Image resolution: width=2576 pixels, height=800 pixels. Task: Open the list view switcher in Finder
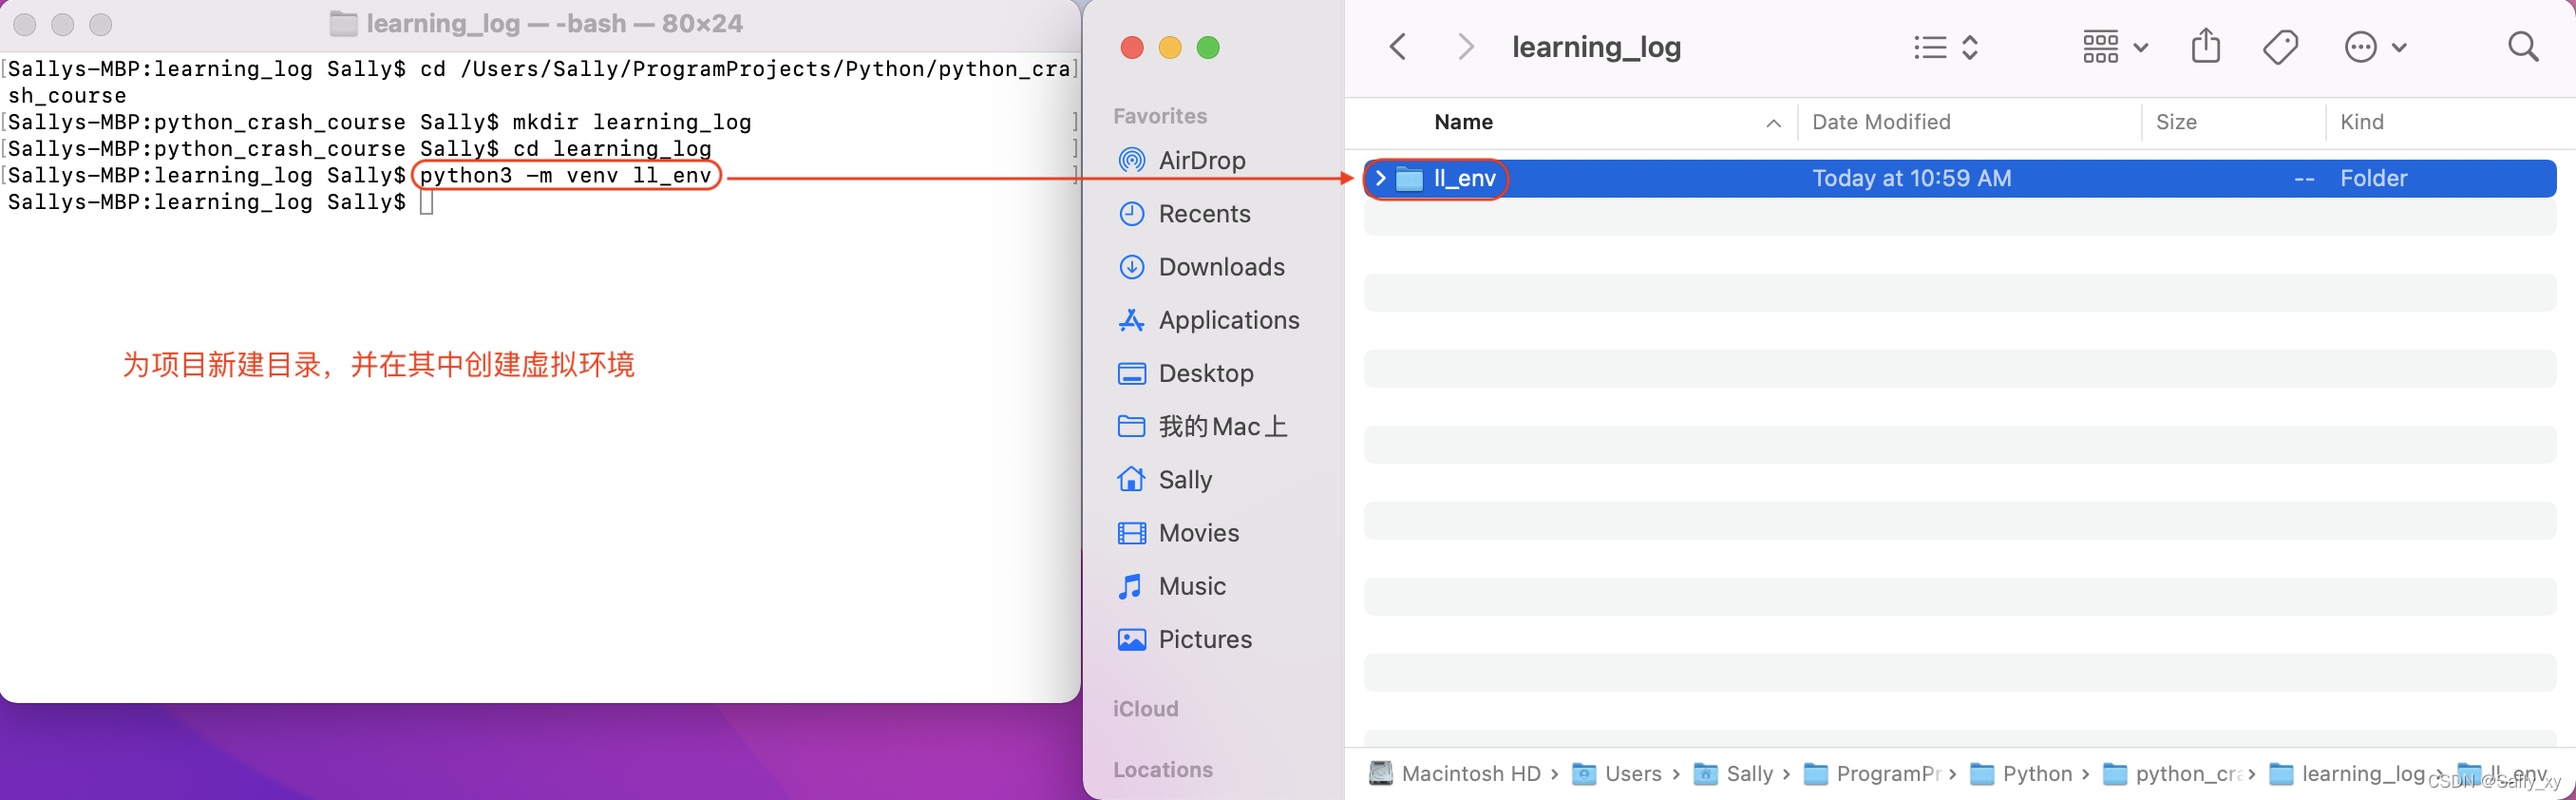click(x=1945, y=47)
